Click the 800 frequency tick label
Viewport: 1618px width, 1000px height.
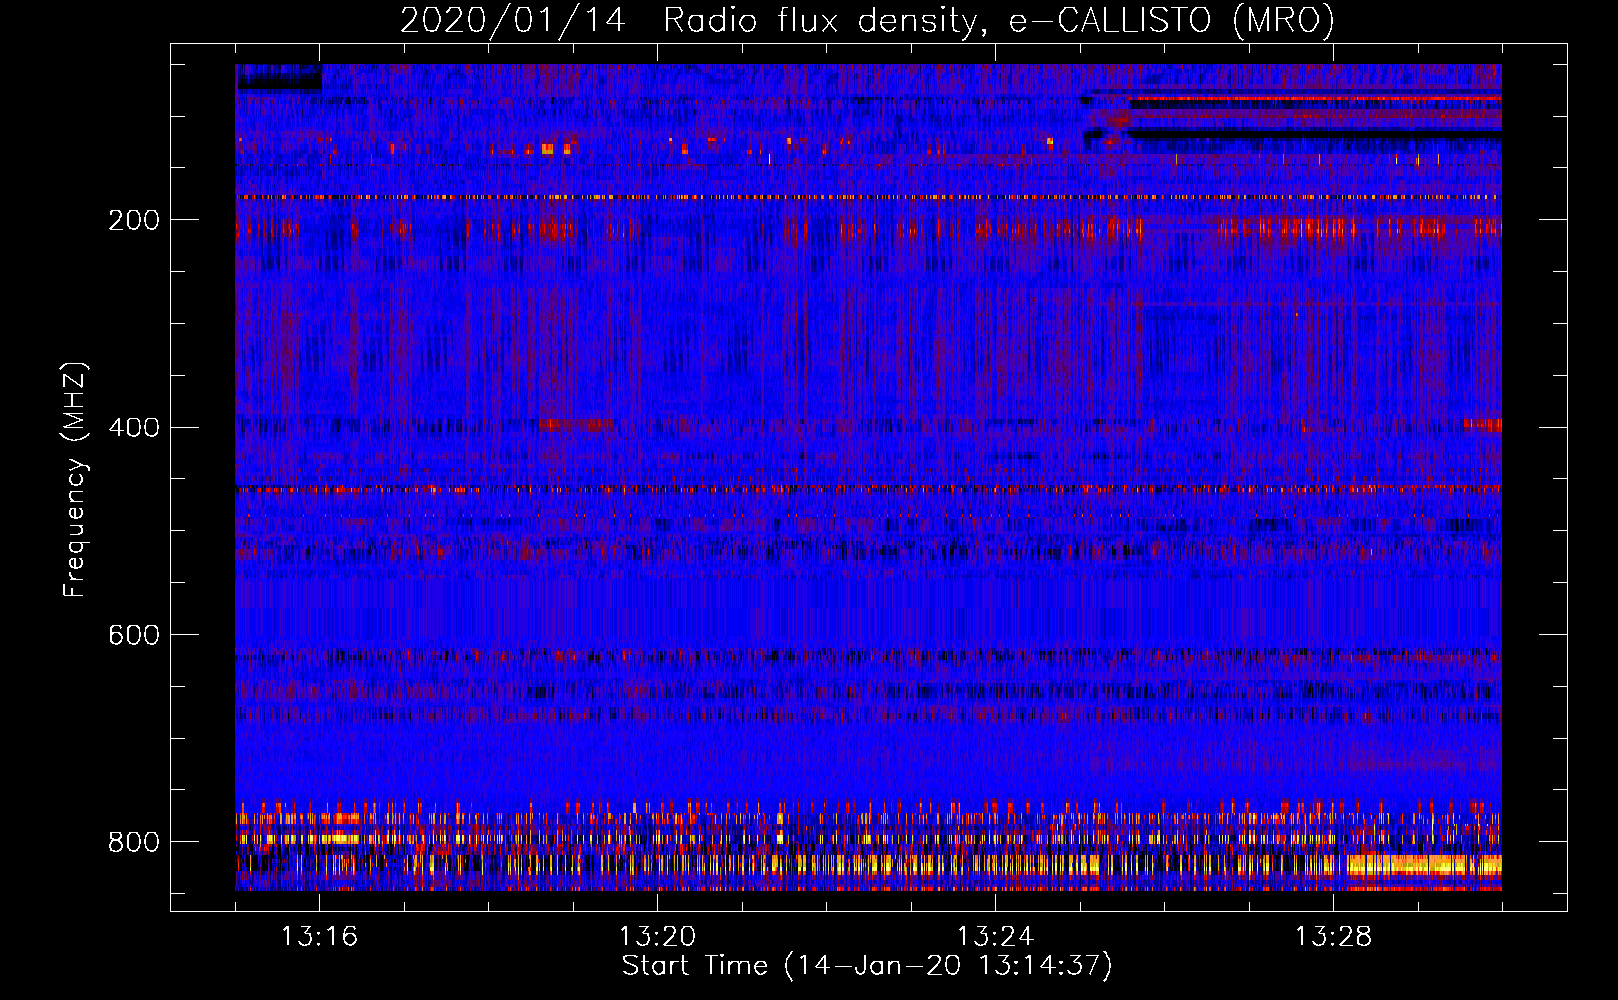(134, 842)
